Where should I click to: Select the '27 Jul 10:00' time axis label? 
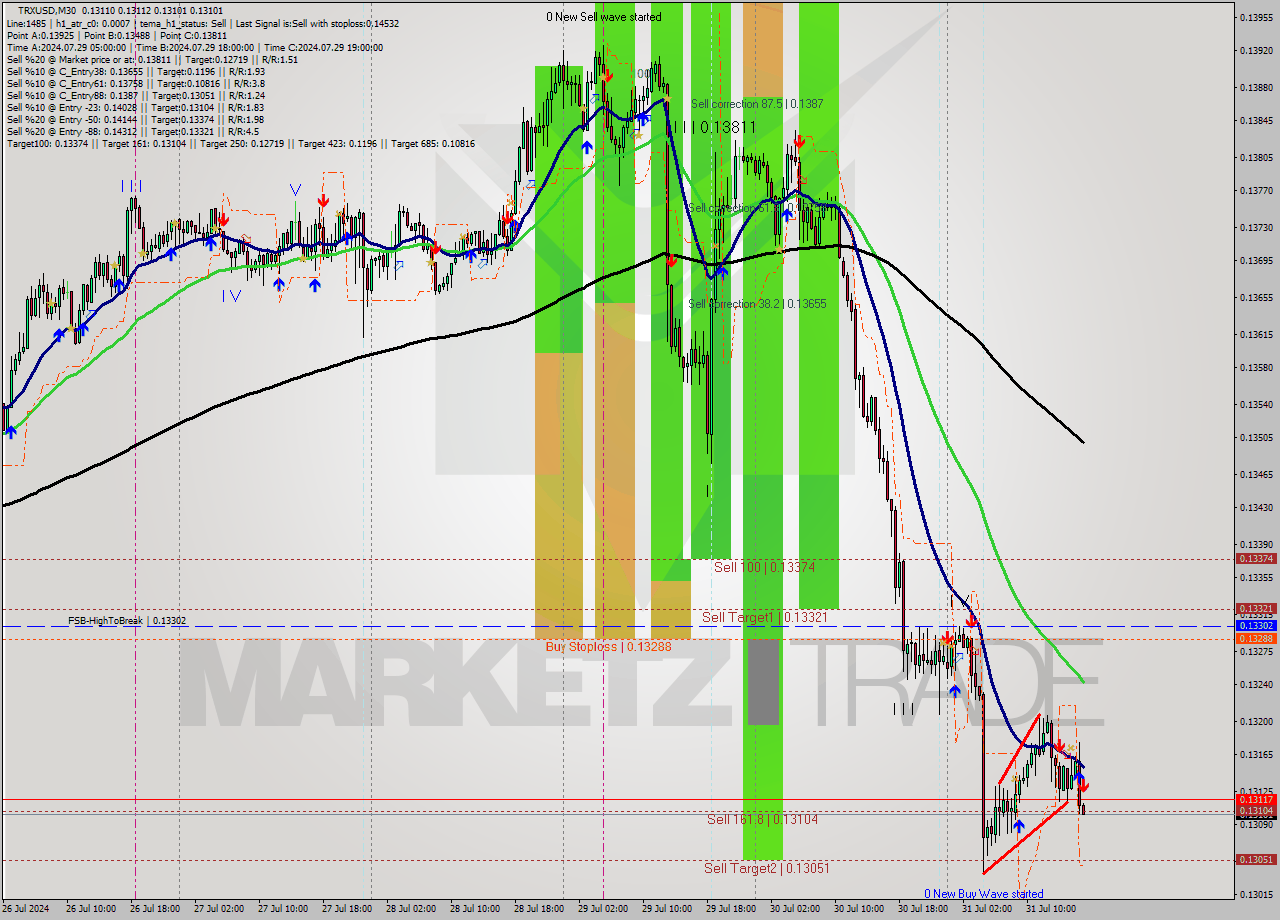point(283,909)
